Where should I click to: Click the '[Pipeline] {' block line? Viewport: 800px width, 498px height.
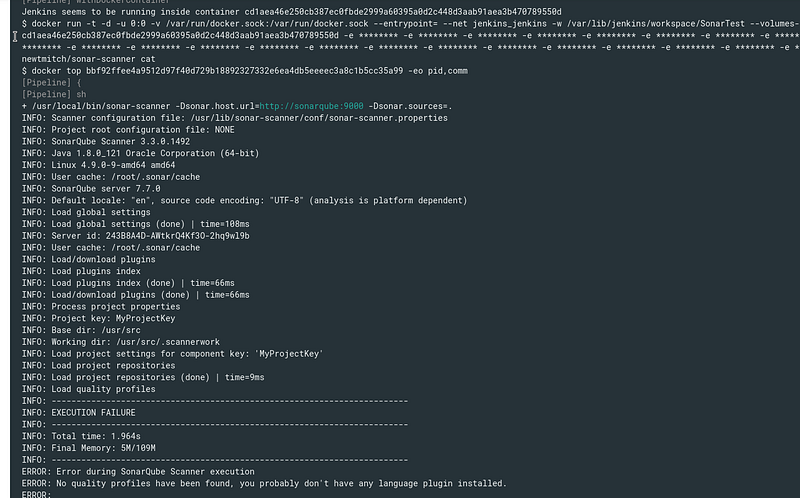click(52, 83)
